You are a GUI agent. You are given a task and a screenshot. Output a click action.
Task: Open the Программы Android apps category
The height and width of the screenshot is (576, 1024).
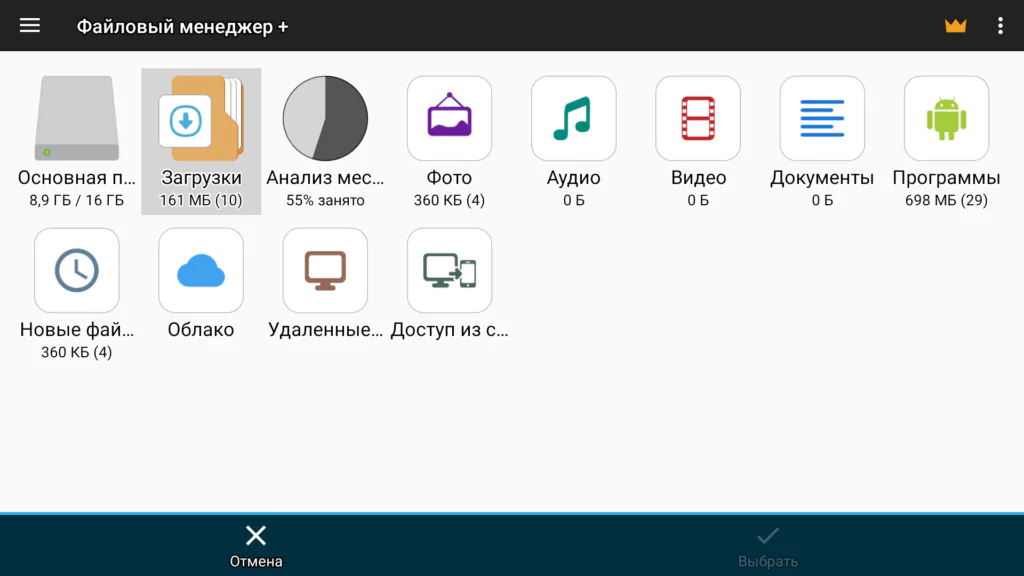click(946, 118)
